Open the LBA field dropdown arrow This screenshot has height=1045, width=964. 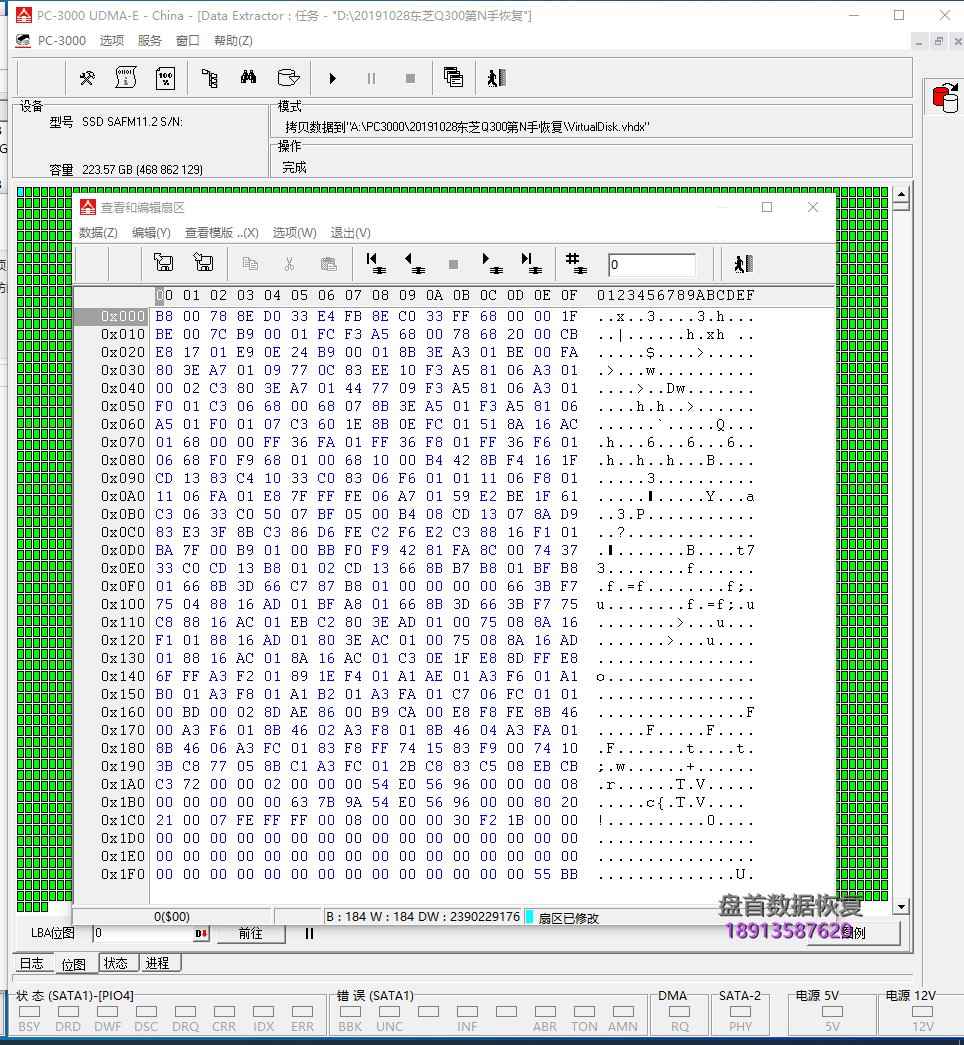[201, 934]
